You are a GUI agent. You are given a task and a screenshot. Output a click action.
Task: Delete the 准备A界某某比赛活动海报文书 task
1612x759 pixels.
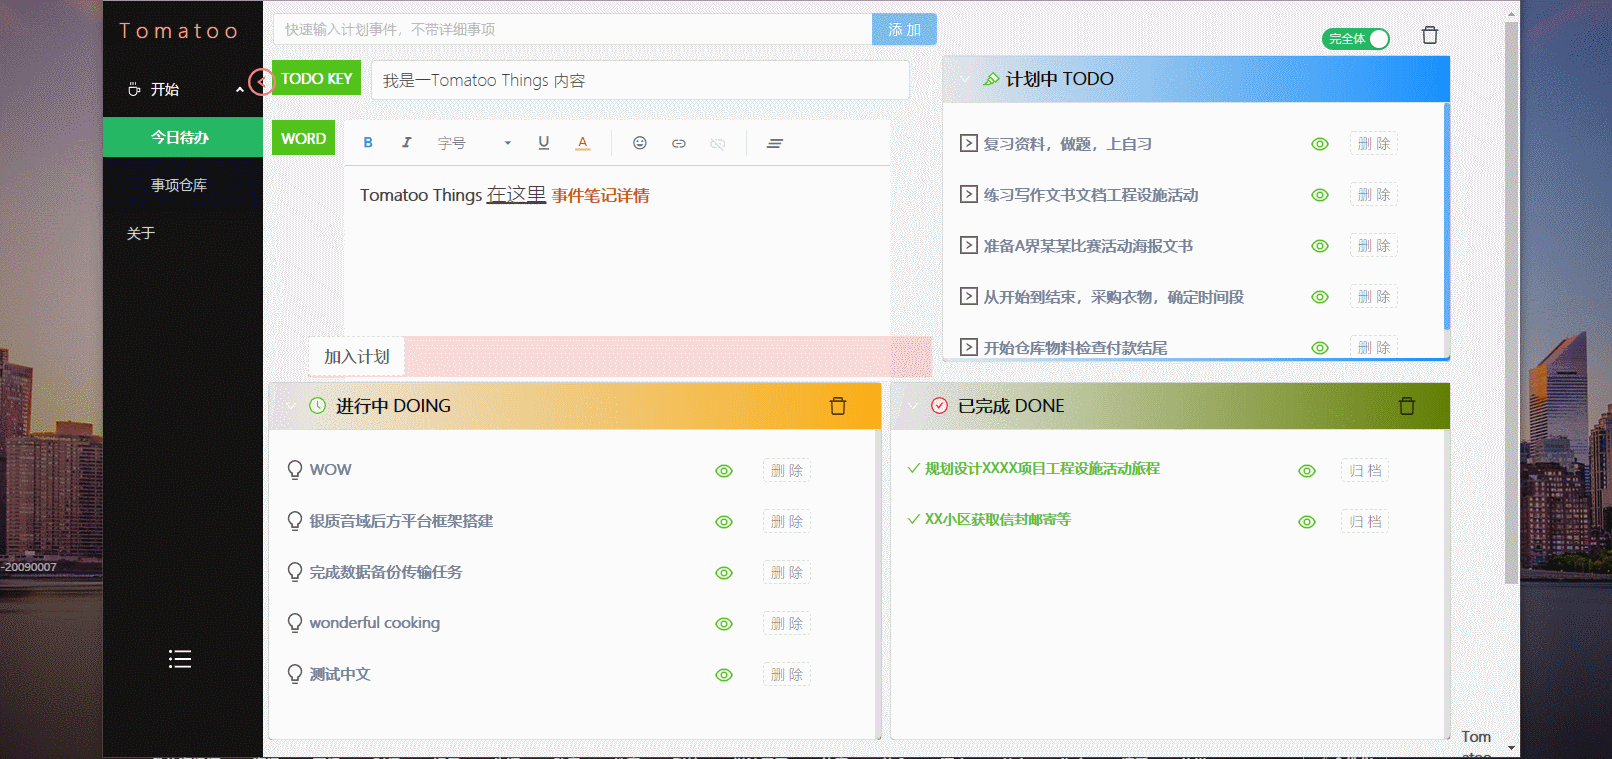tap(1374, 246)
